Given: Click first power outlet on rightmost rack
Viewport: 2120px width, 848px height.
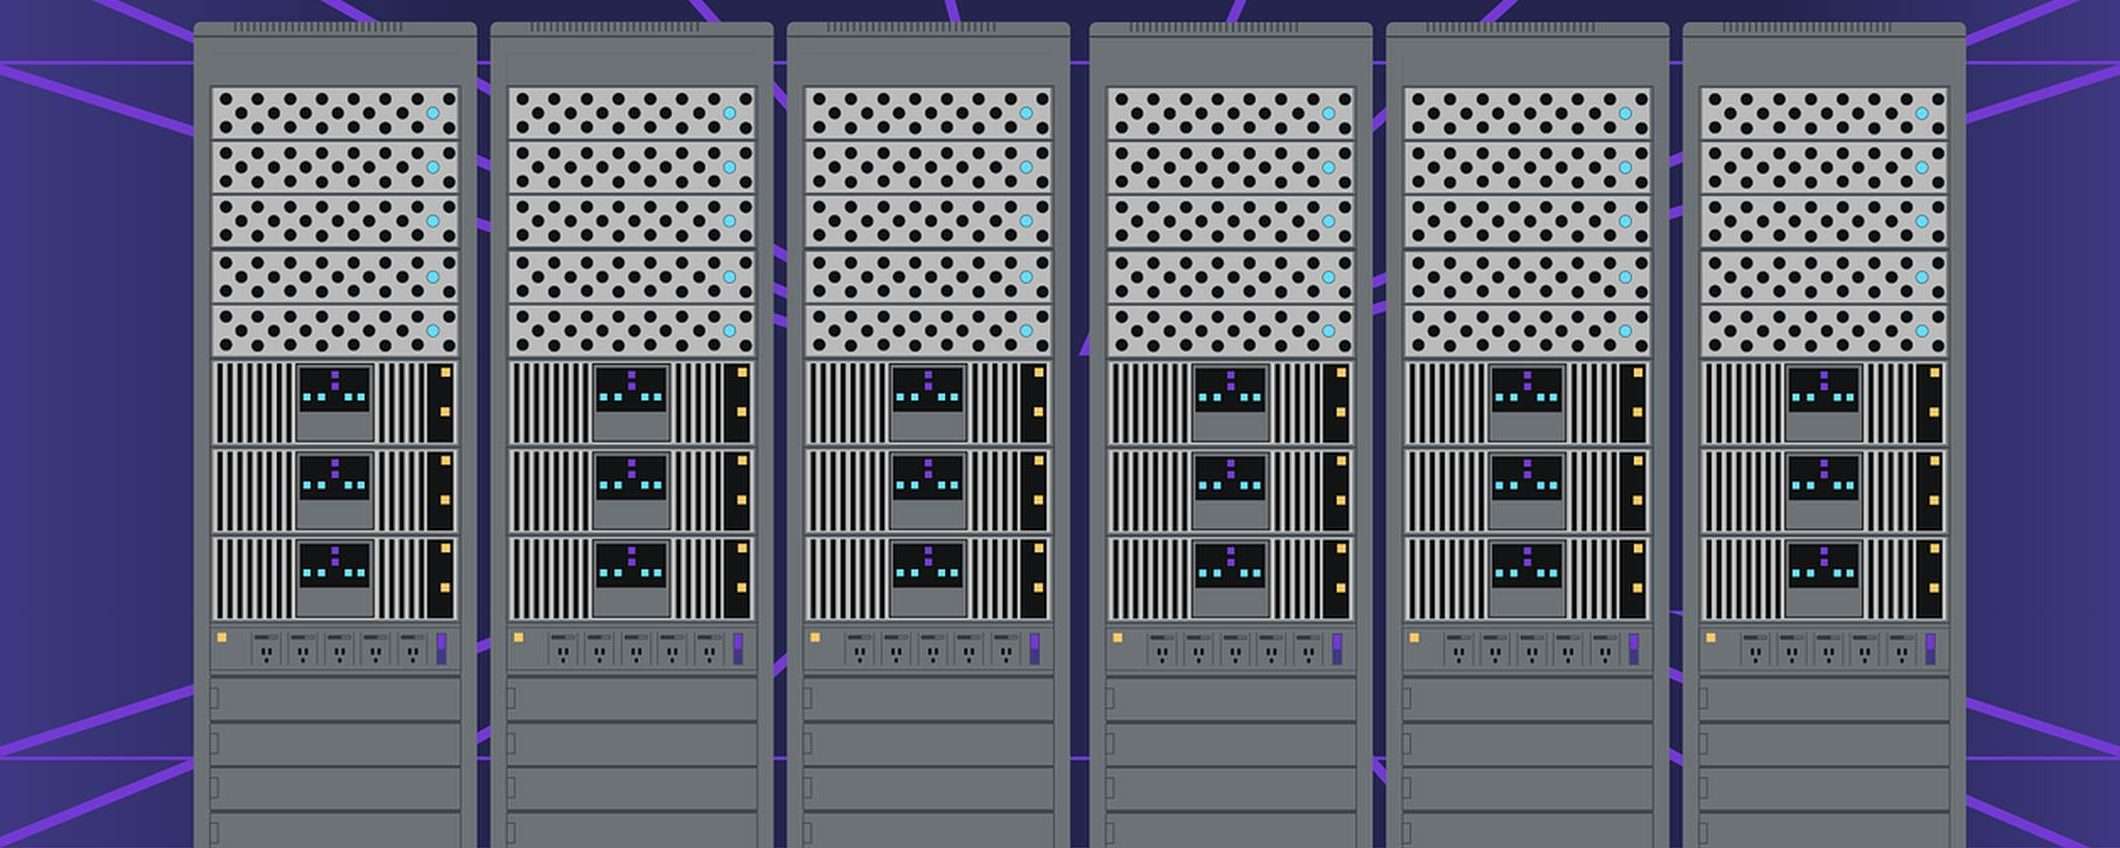Looking at the screenshot, I should point(1755,650).
